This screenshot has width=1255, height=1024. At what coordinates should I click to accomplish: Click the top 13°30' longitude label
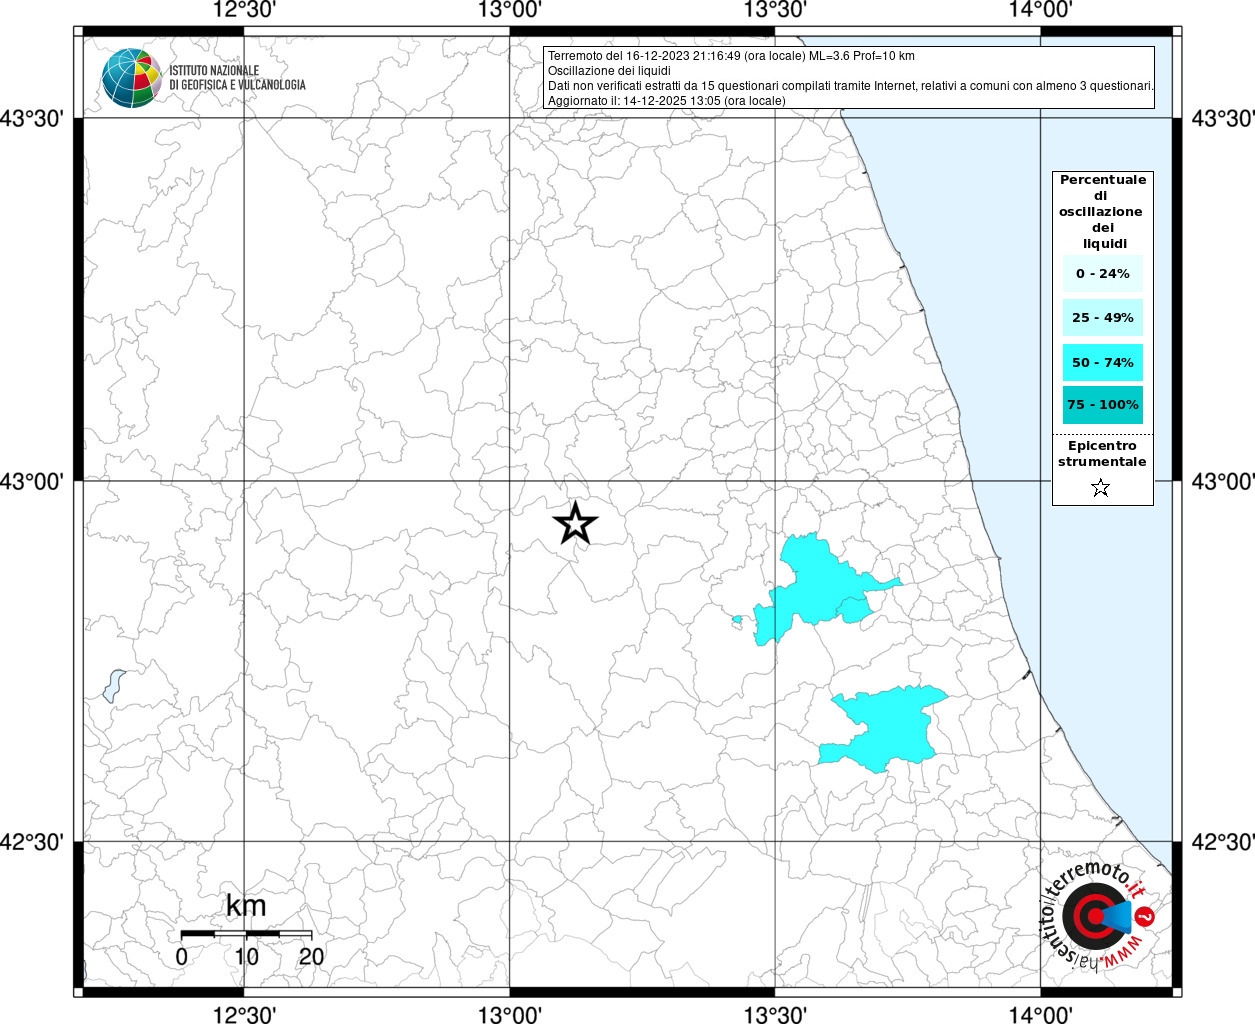(775, 10)
